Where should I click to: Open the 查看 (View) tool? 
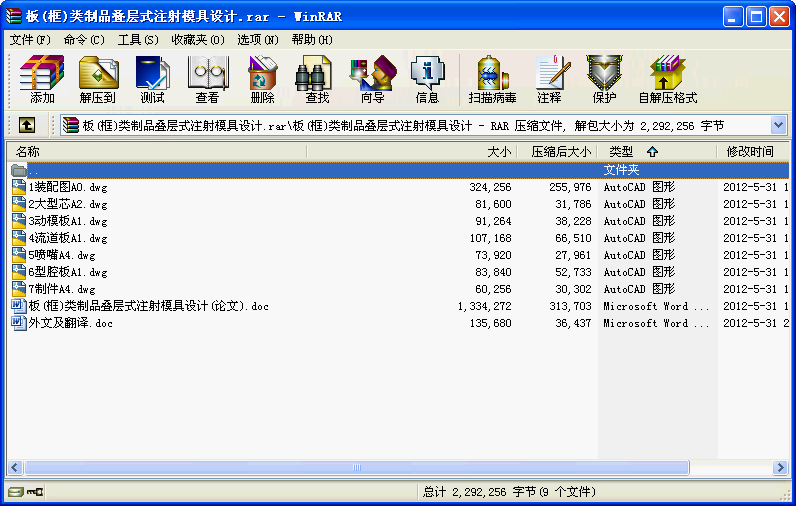(x=208, y=80)
